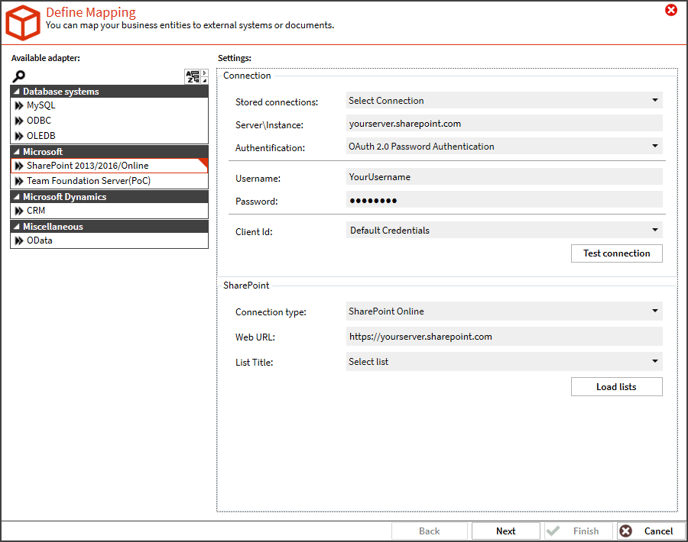Open the Client Id dropdown
688x542 pixels.
(x=504, y=230)
